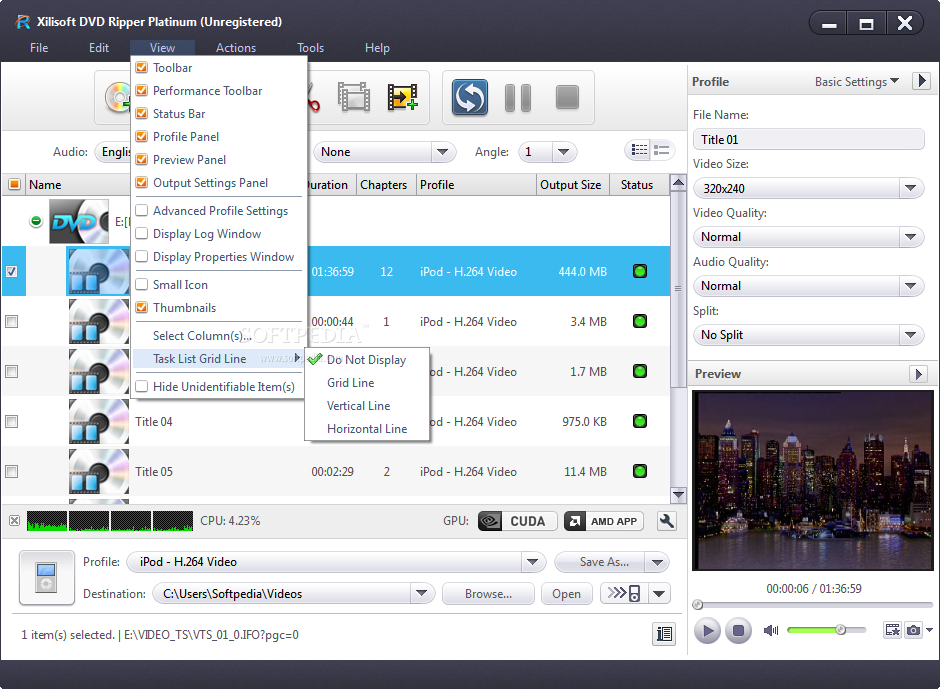Collapse the Preview panel arrow

tap(918, 374)
